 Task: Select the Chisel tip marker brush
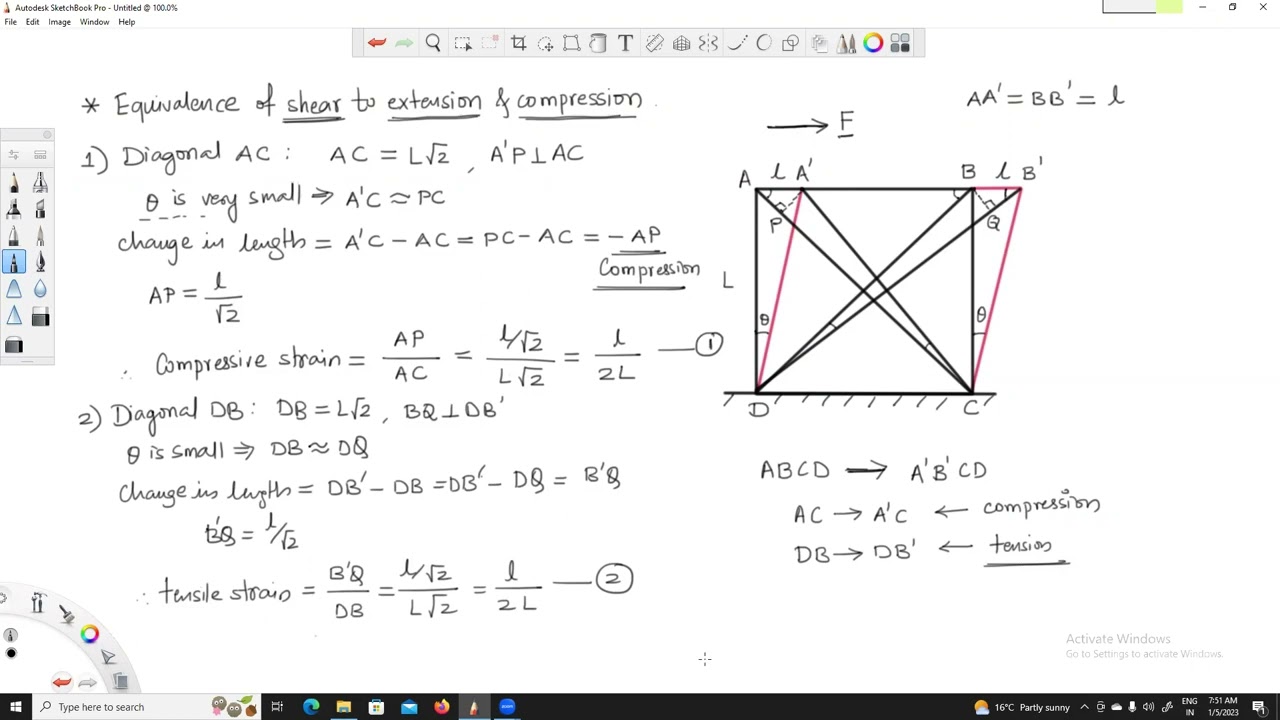point(40,209)
